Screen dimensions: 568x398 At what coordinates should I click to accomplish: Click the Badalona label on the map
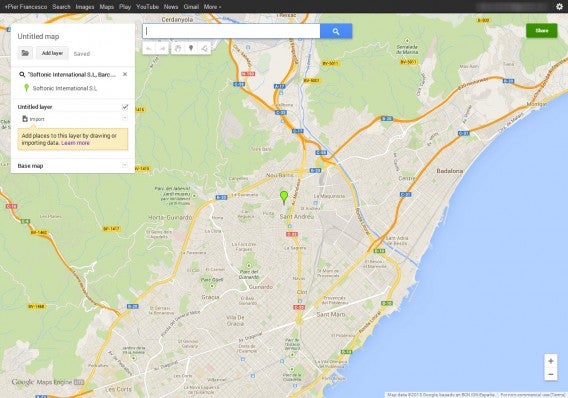450,171
